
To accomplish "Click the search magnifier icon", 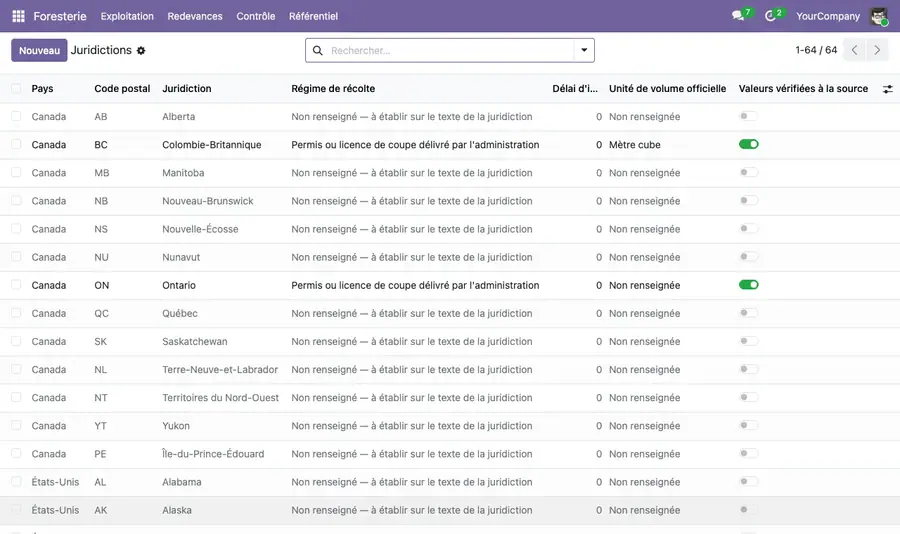I will tap(317, 51).
